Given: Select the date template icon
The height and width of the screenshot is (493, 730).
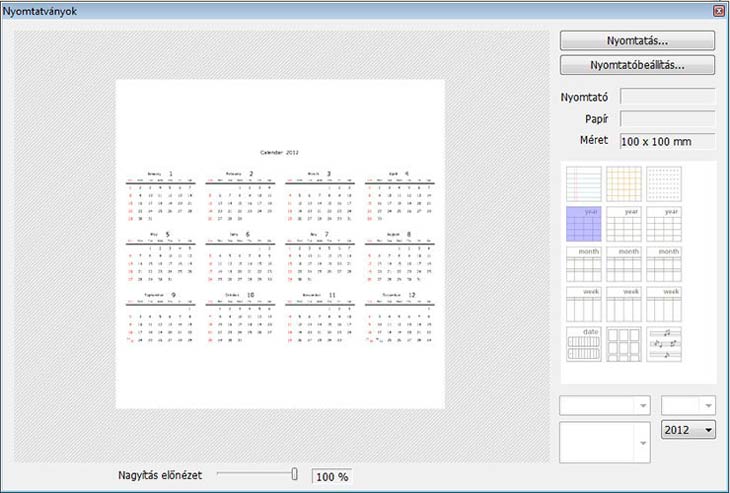Looking at the screenshot, I should point(583,344).
